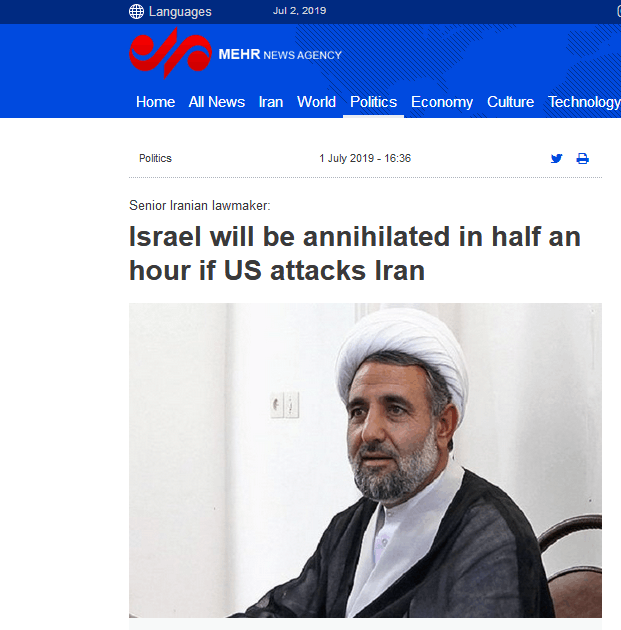
Task: Share article via Twitter bird icon
Action: [556, 158]
